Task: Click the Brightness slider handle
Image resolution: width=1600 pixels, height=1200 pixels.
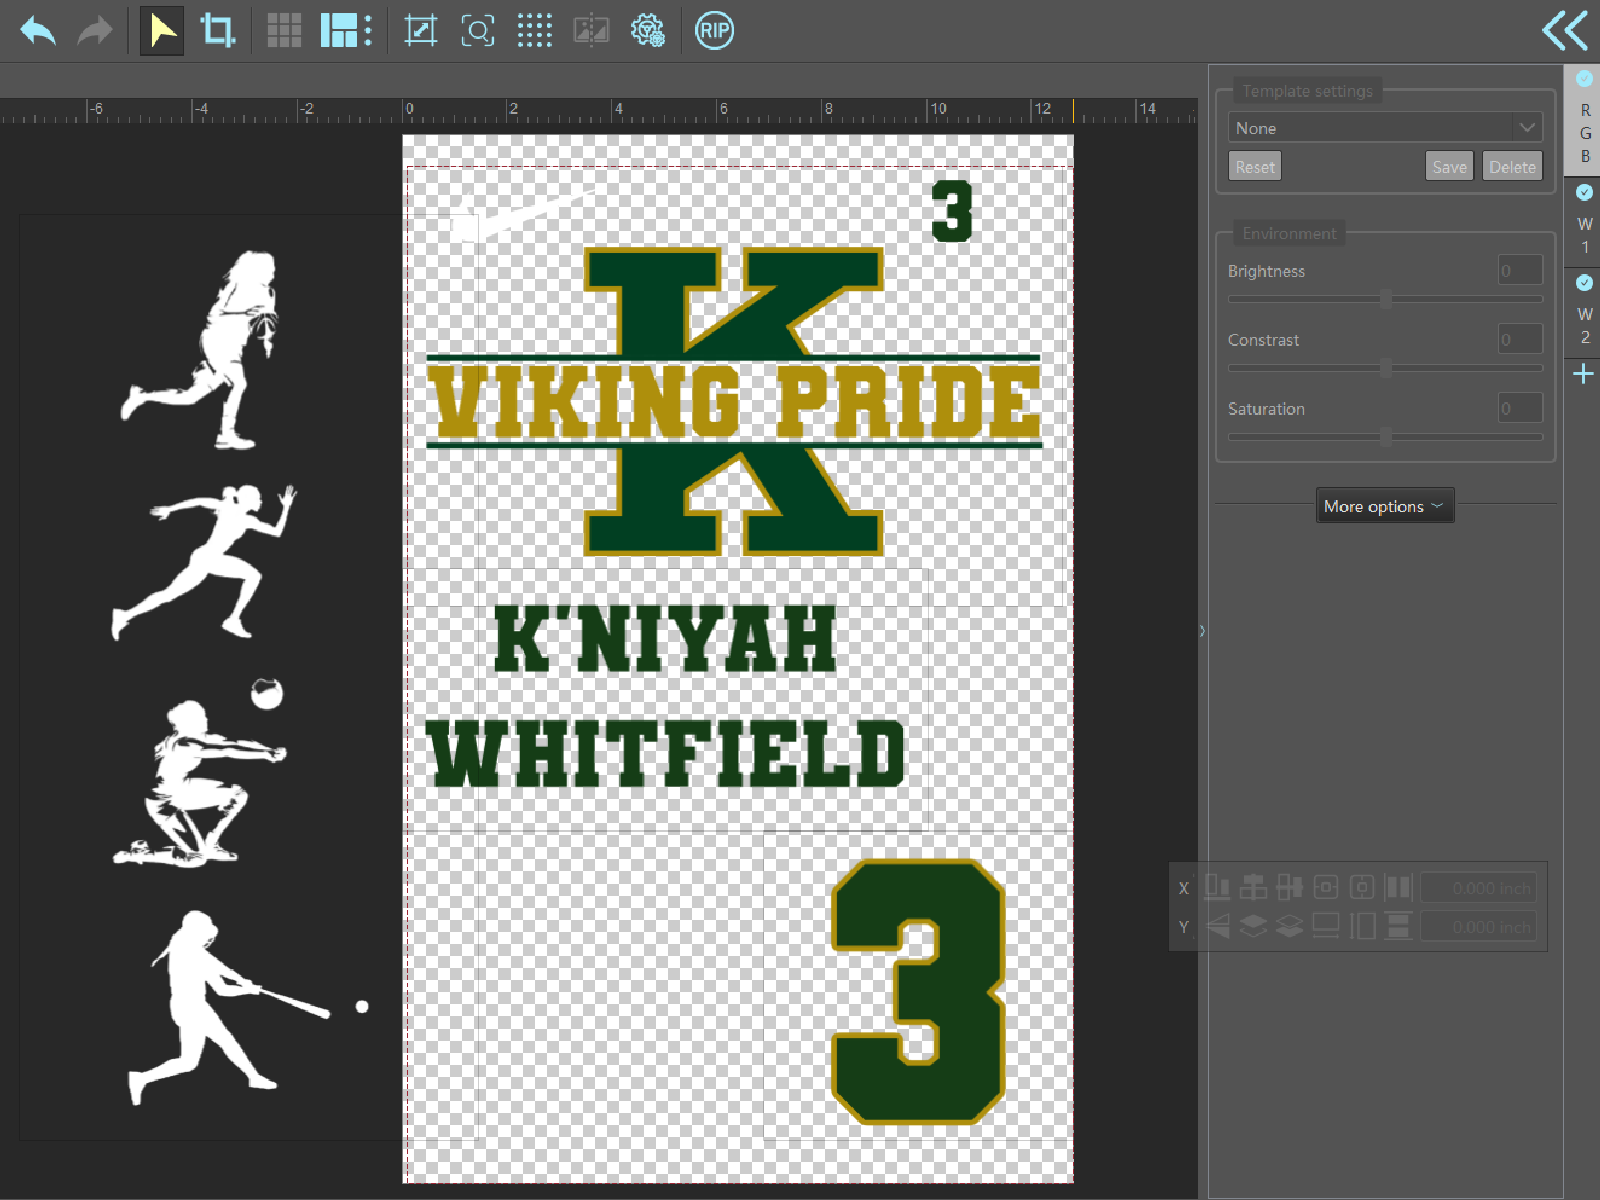Action: point(1385,299)
